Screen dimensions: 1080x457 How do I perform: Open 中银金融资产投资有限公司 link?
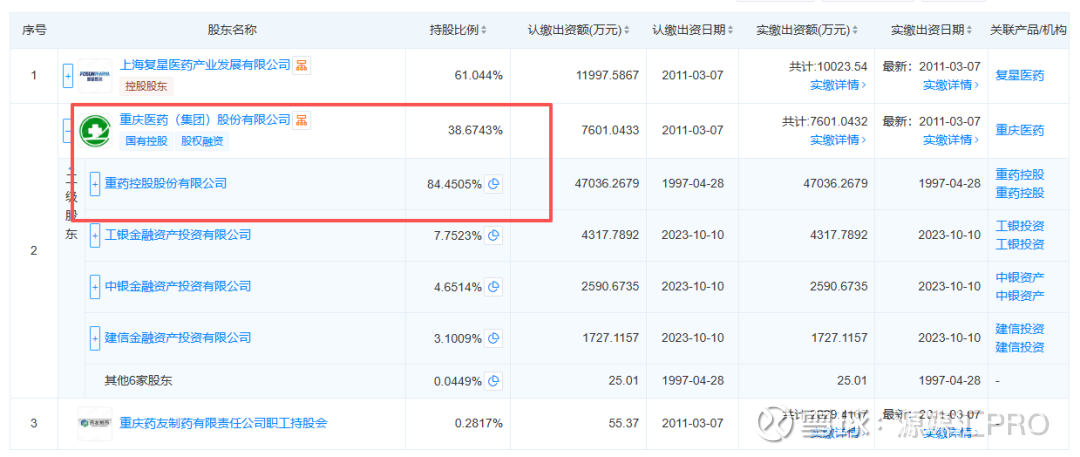pos(178,287)
